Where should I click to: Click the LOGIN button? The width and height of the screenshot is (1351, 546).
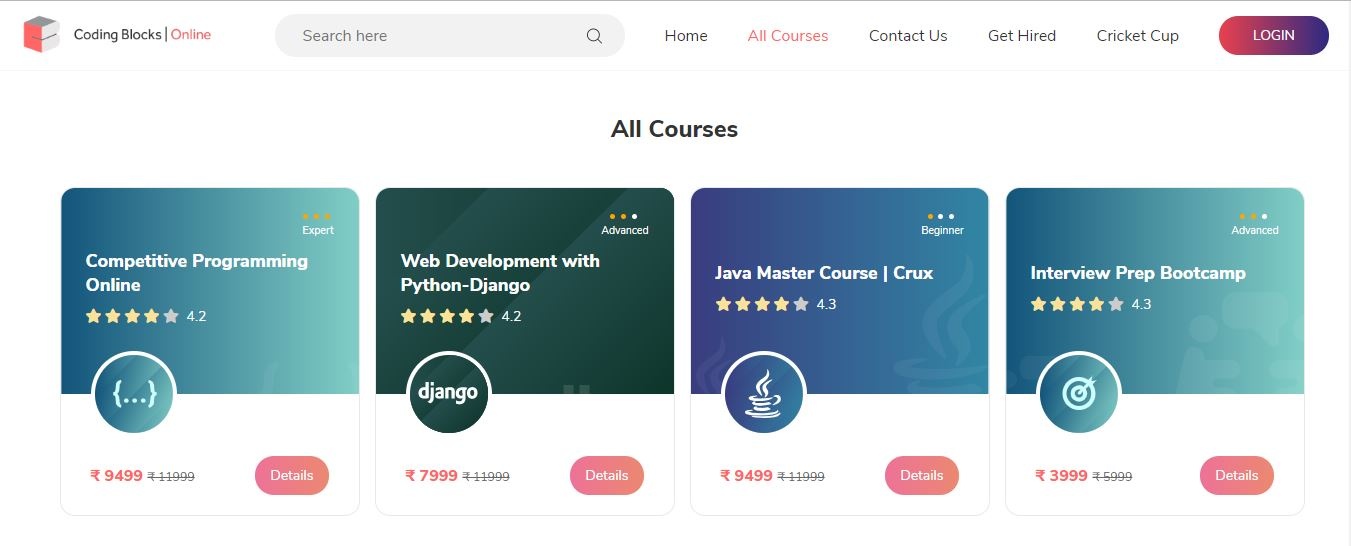pyautogui.click(x=1274, y=35)
